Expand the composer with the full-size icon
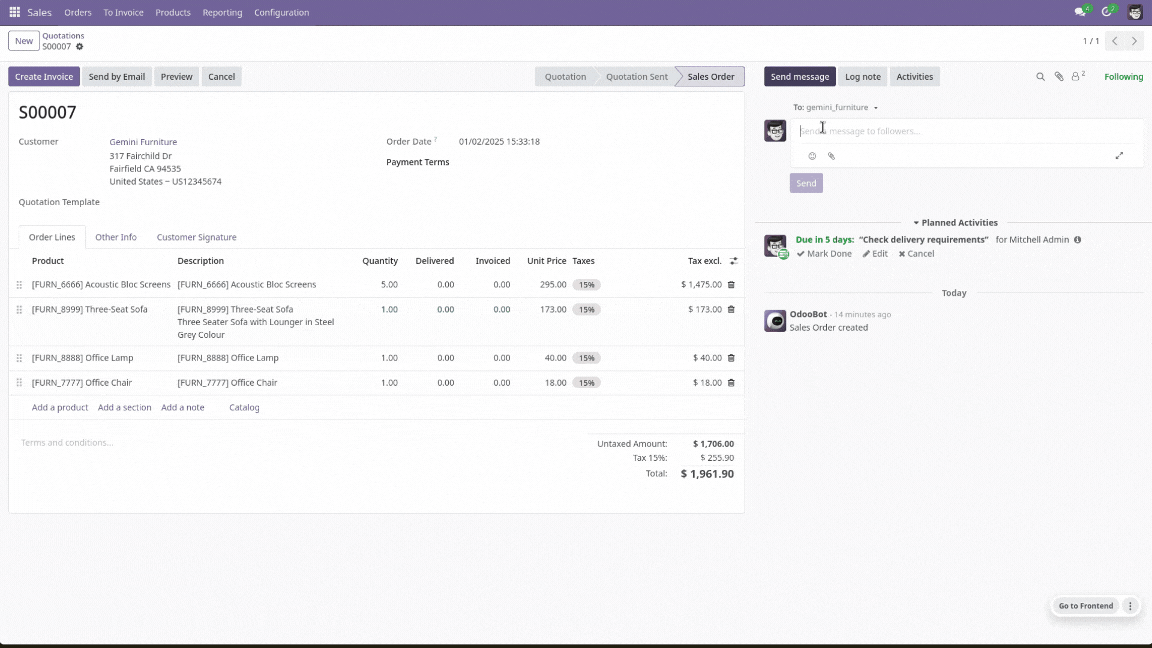This screenshot has height=648, width=1152. click(x=1119, y=156)
